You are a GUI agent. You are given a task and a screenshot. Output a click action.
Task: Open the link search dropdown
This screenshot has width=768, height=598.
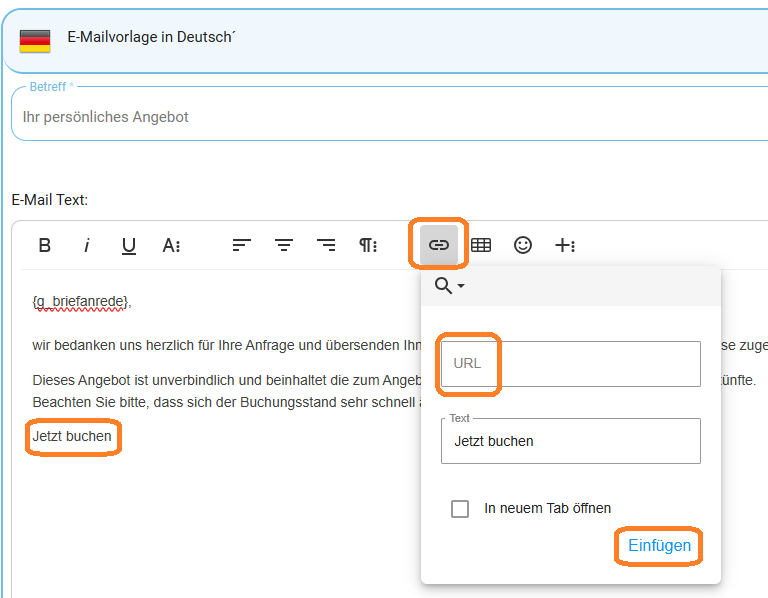pyautogui.click(x=450, y=286)
